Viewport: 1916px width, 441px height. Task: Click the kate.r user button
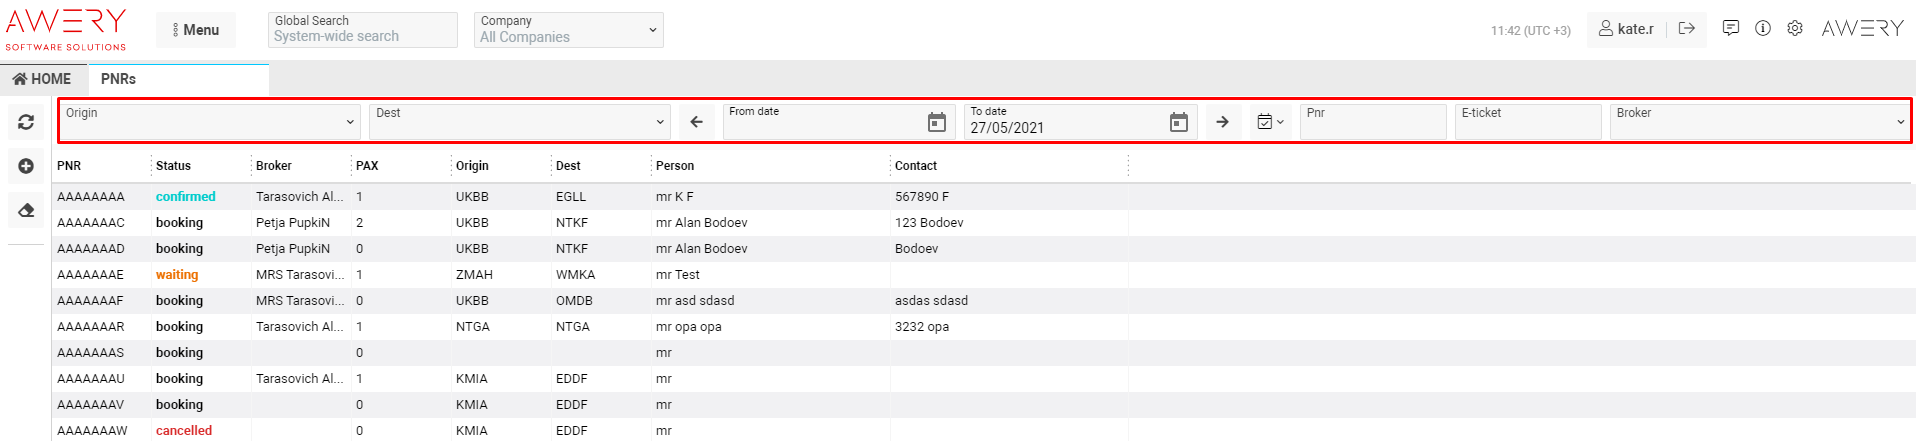(1626, 29)
